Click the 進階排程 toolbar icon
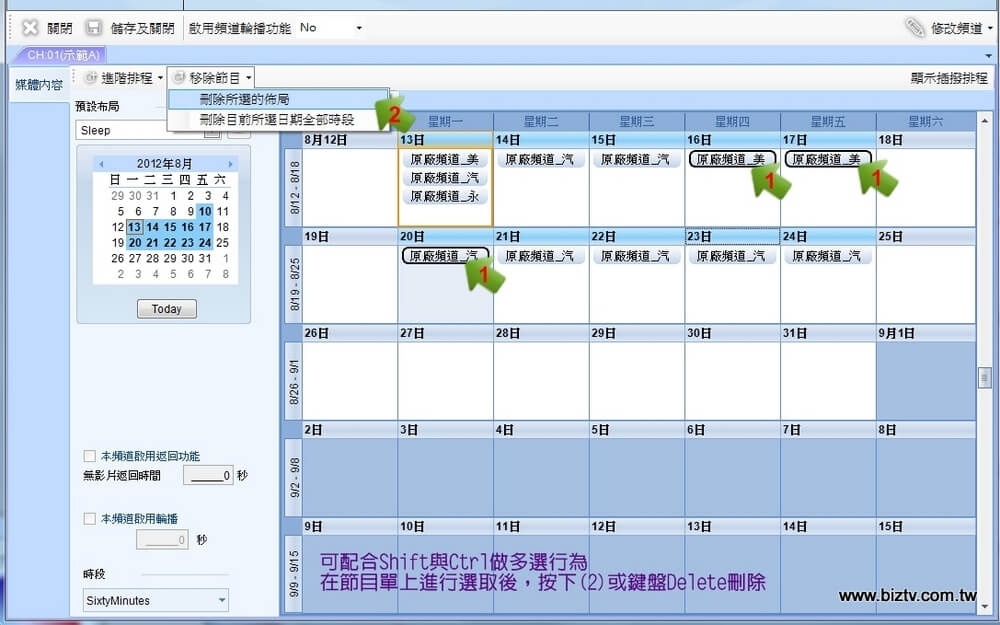Image resolution: width=1000 pixels, height=625 pixels. (91, 77)
